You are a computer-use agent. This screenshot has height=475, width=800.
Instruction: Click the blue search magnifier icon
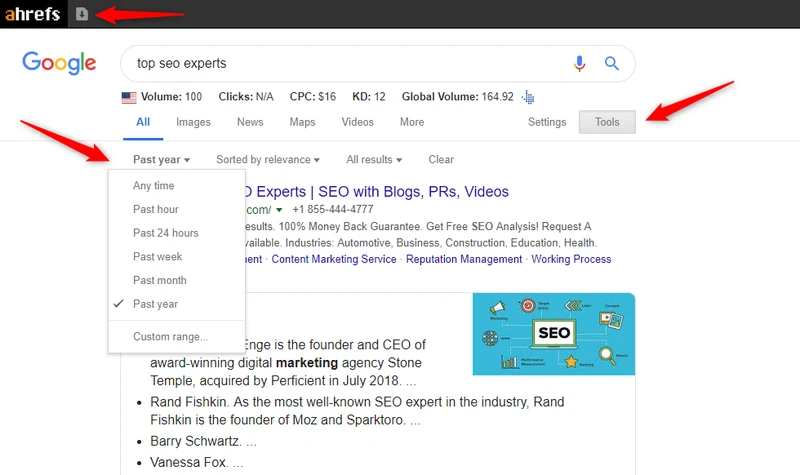[x=612, y=63]
